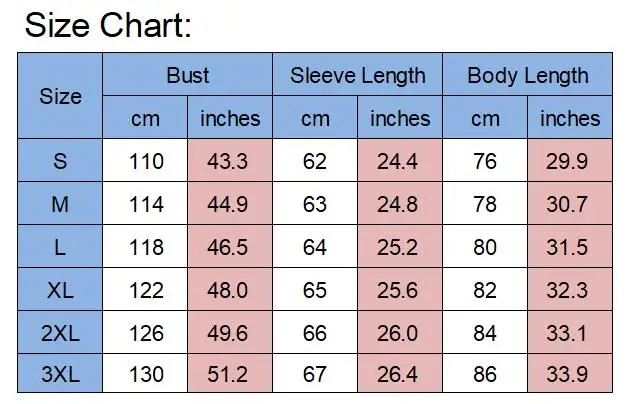Click the Sleeve Length header cell
634x404 pixels.
tap(357, 75)
